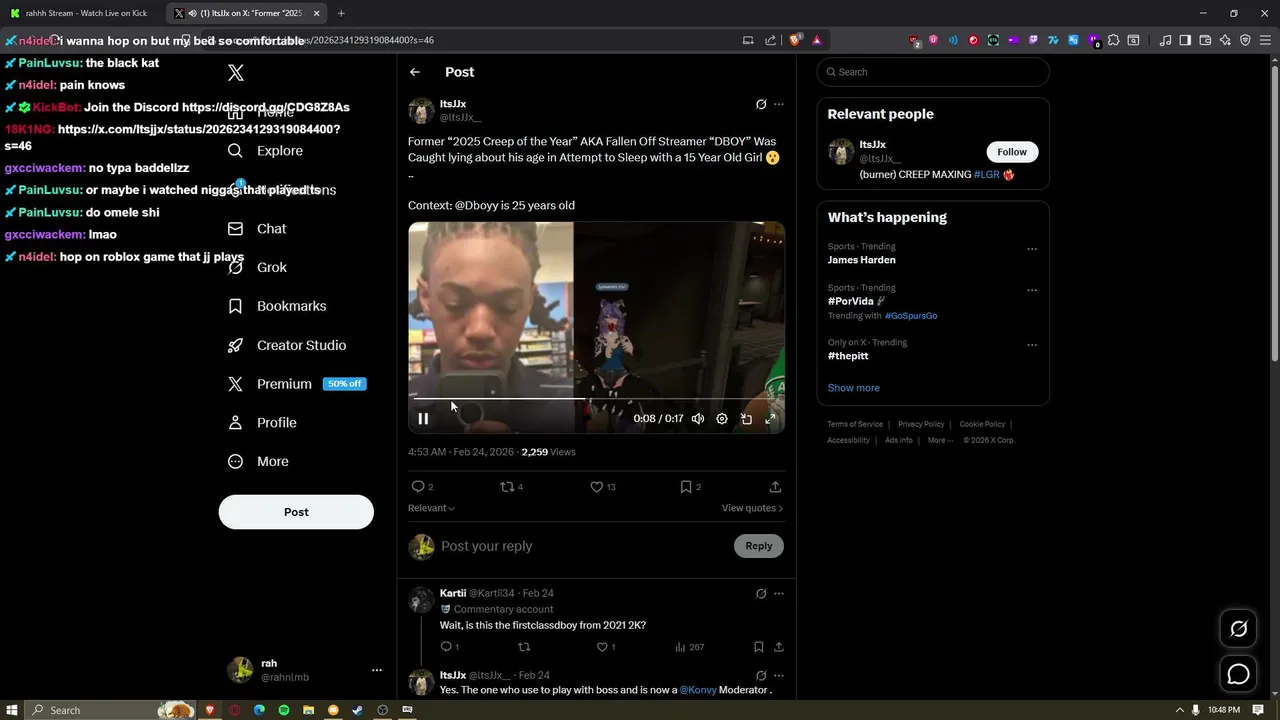Open Microsoft Edge from the taskbar
Image resolution: width=1280 pixels, height=720 pixels.
coord(259,710)
